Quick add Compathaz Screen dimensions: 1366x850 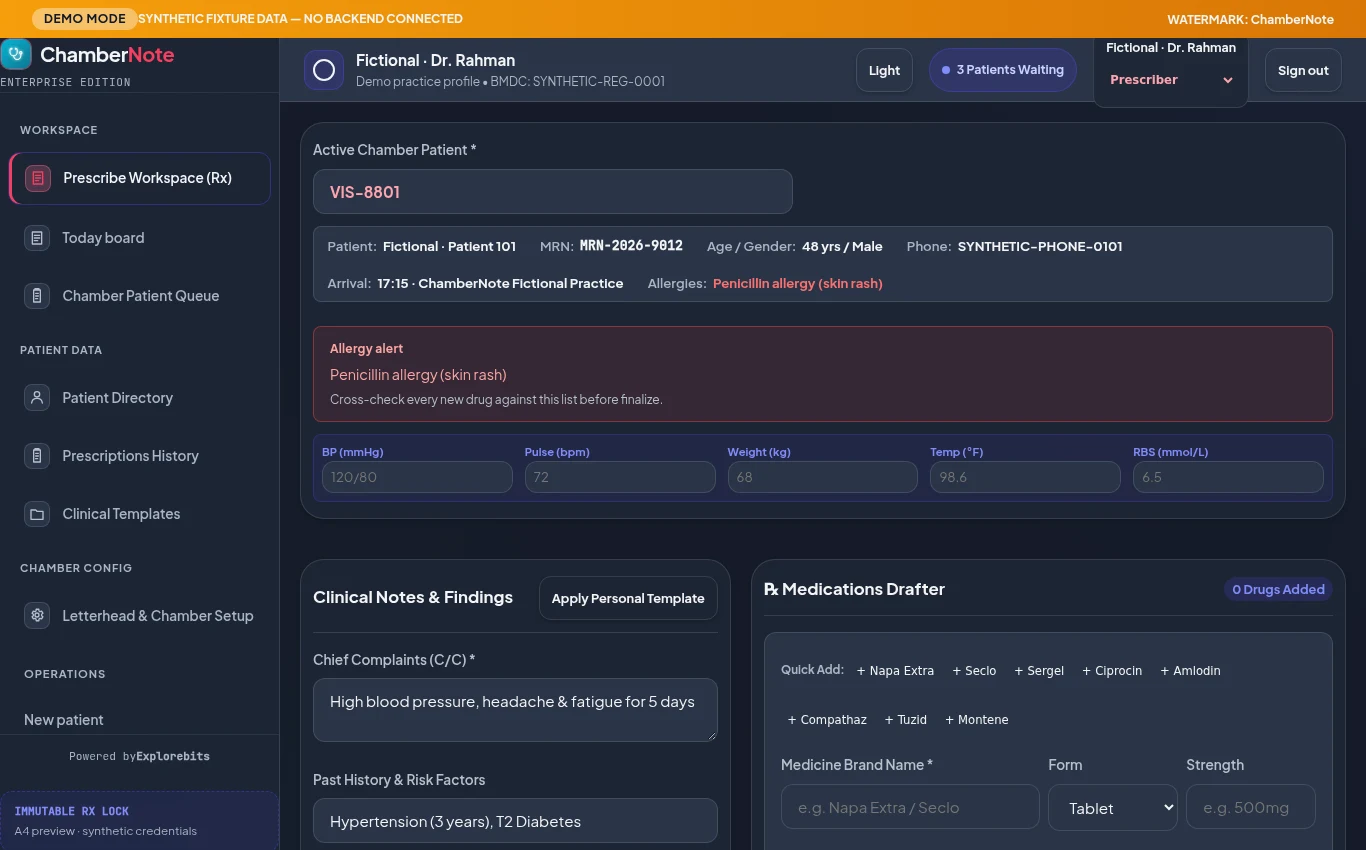tap(827, 720)
